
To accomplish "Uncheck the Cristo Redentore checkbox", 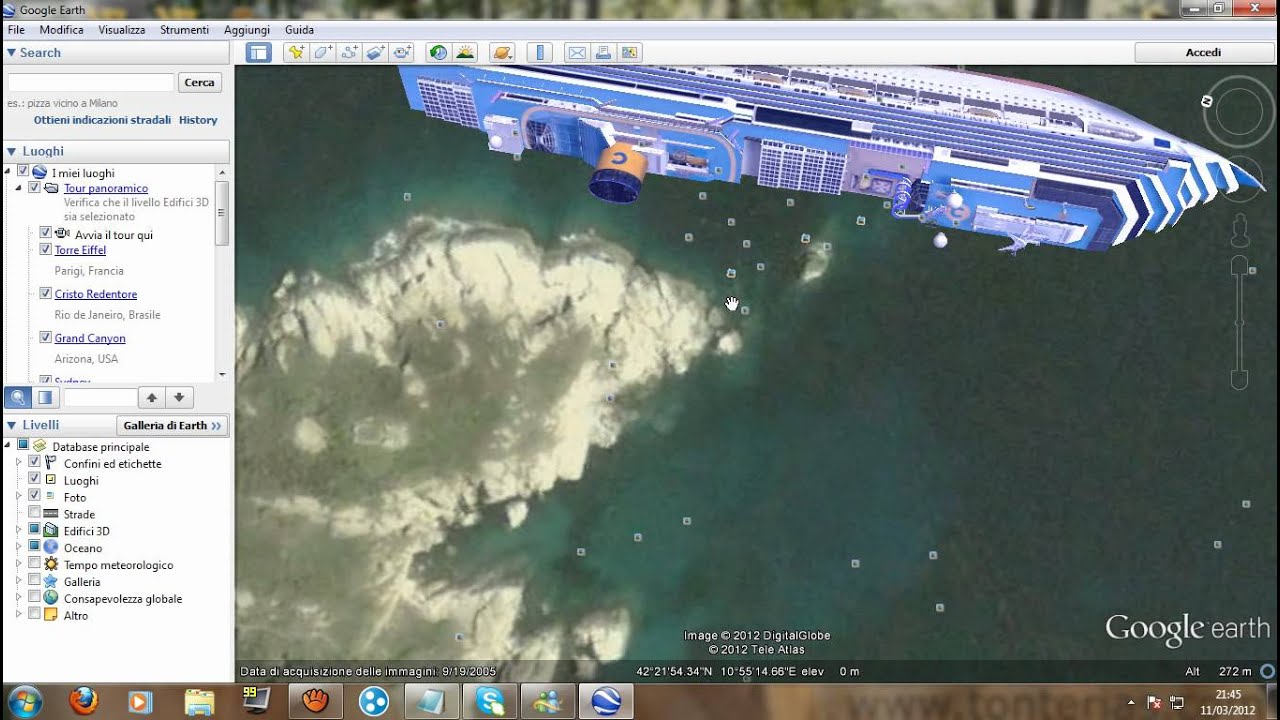I will pyautogui.click(x=46, y=293).
